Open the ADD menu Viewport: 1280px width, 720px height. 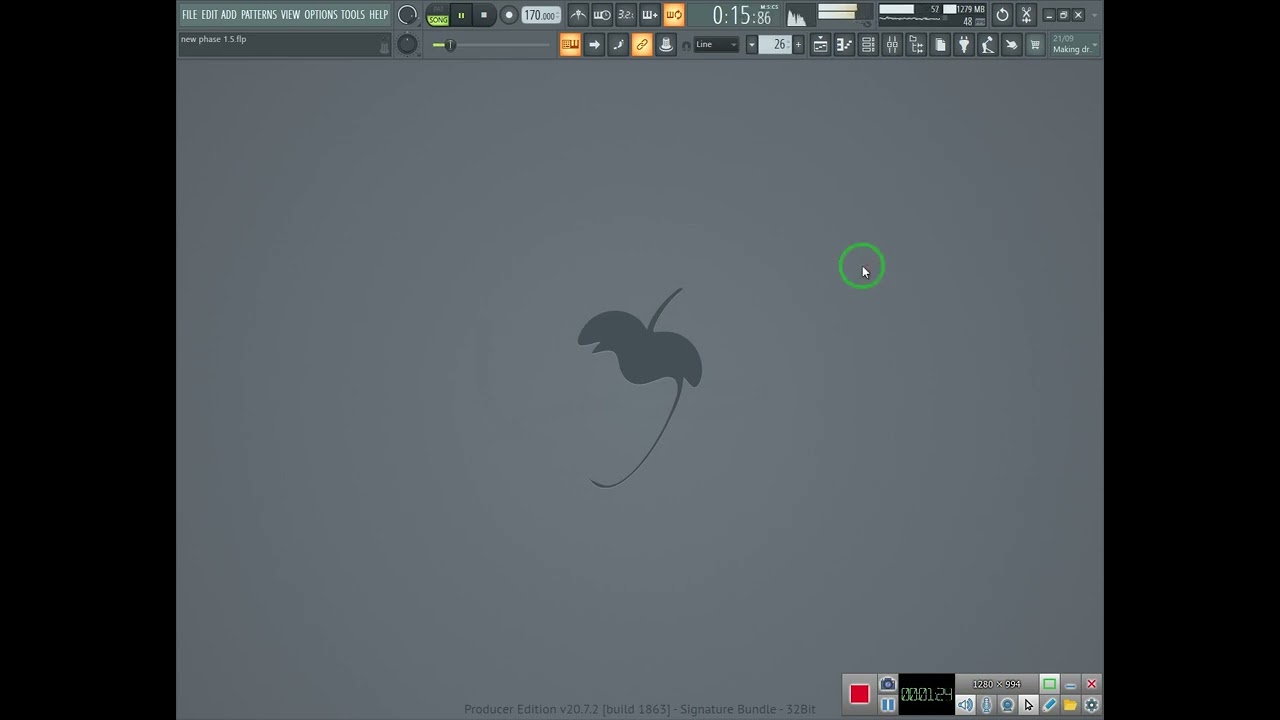tap(229, 15)
